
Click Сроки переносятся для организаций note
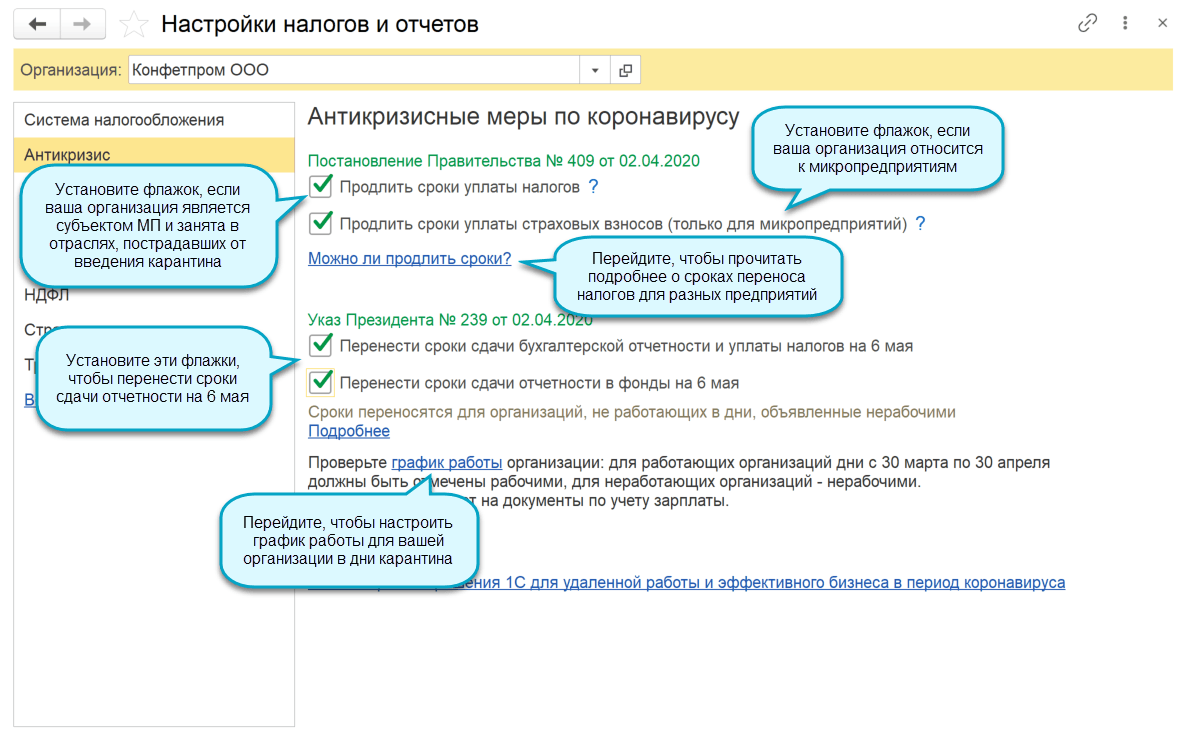pyautogui.click(x=632, y=412)
